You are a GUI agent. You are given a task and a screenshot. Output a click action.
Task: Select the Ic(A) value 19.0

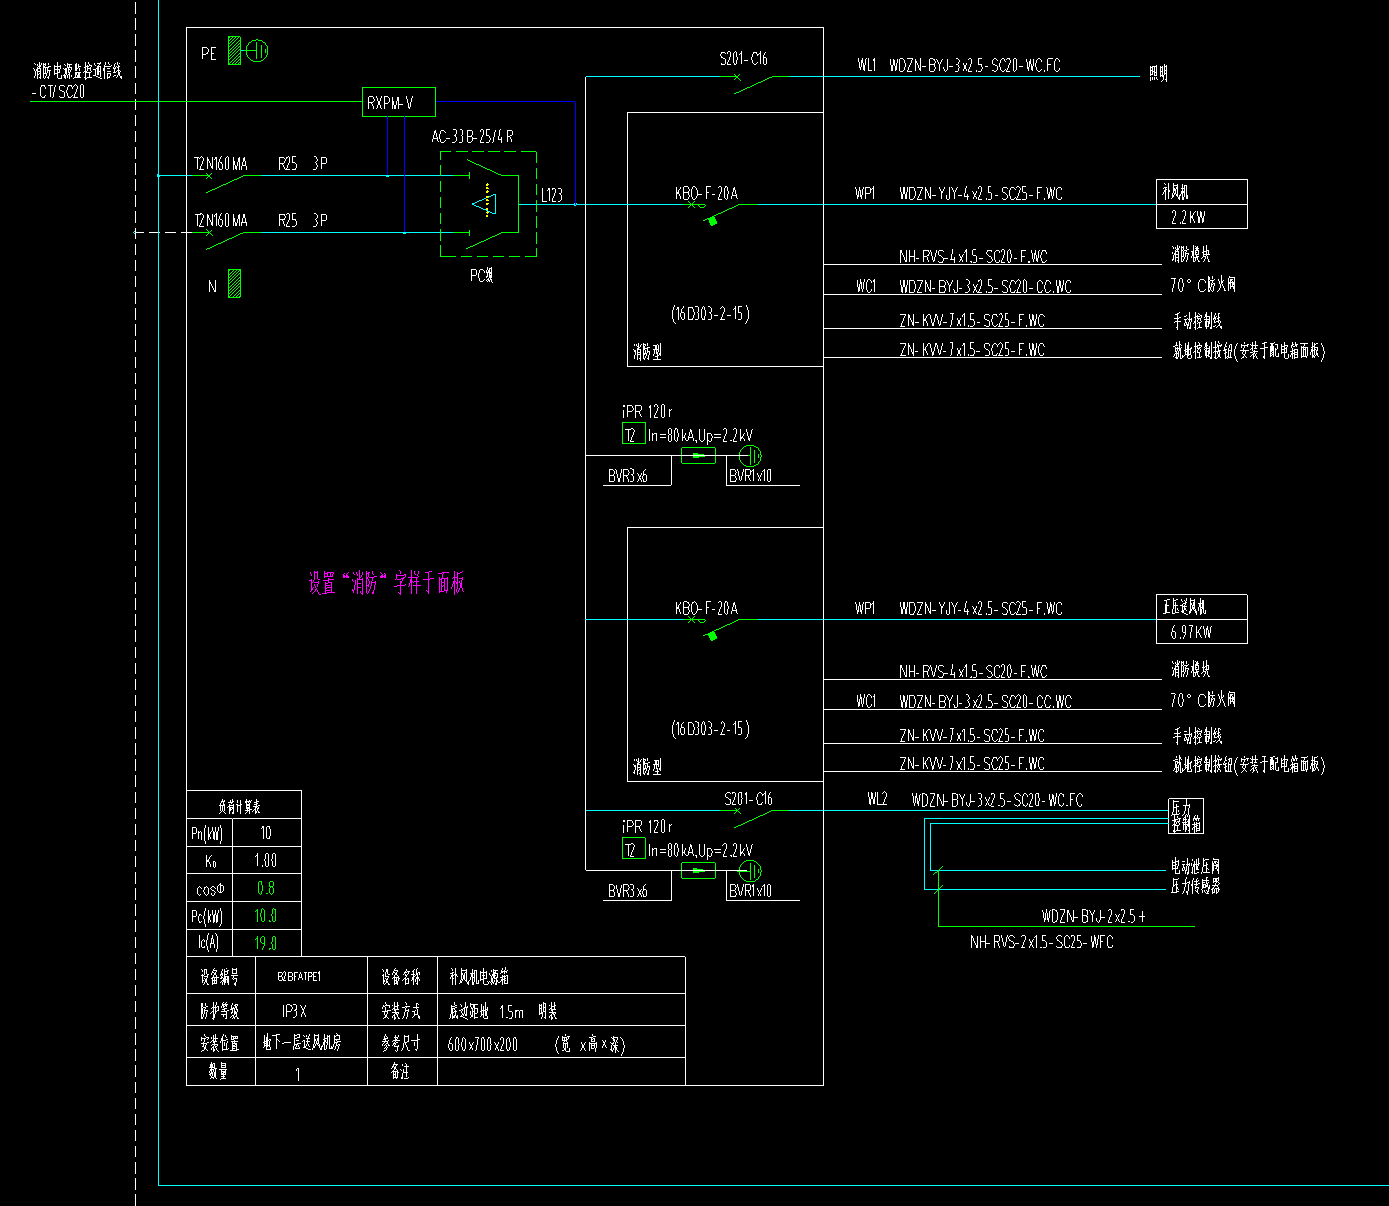point(266,942)
